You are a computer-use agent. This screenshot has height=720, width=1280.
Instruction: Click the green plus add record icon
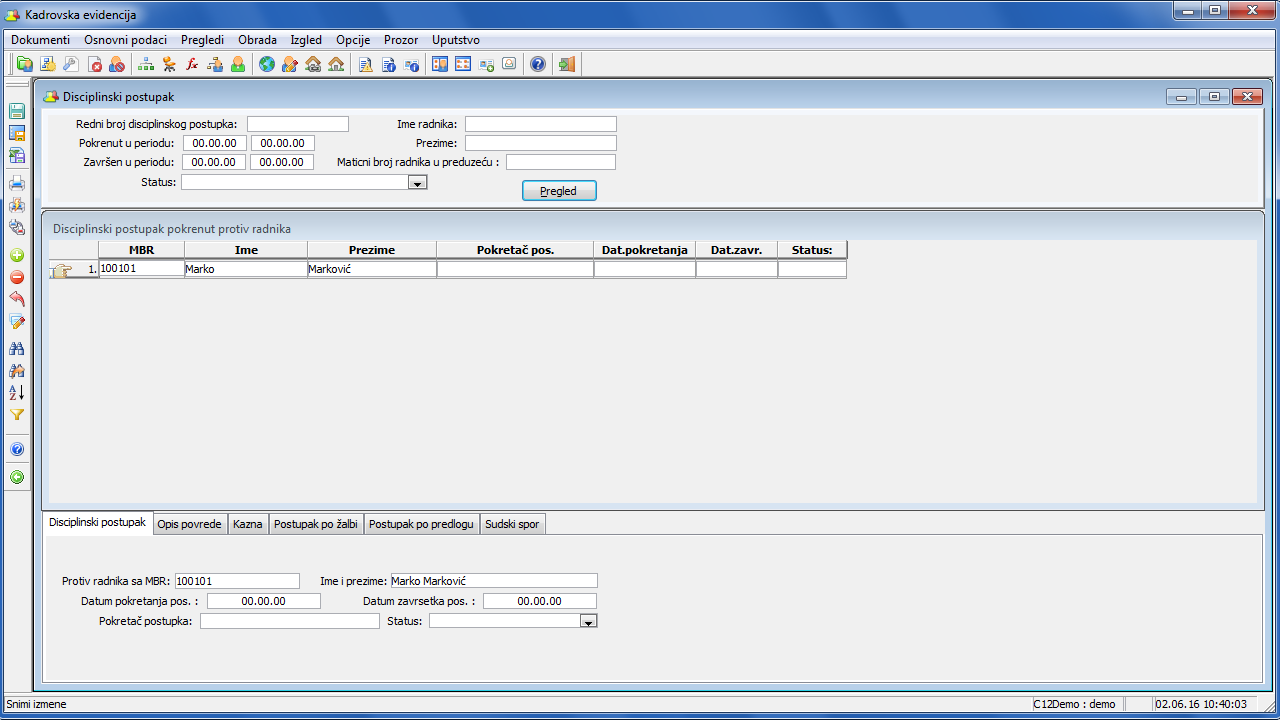(x=17, y=255)
